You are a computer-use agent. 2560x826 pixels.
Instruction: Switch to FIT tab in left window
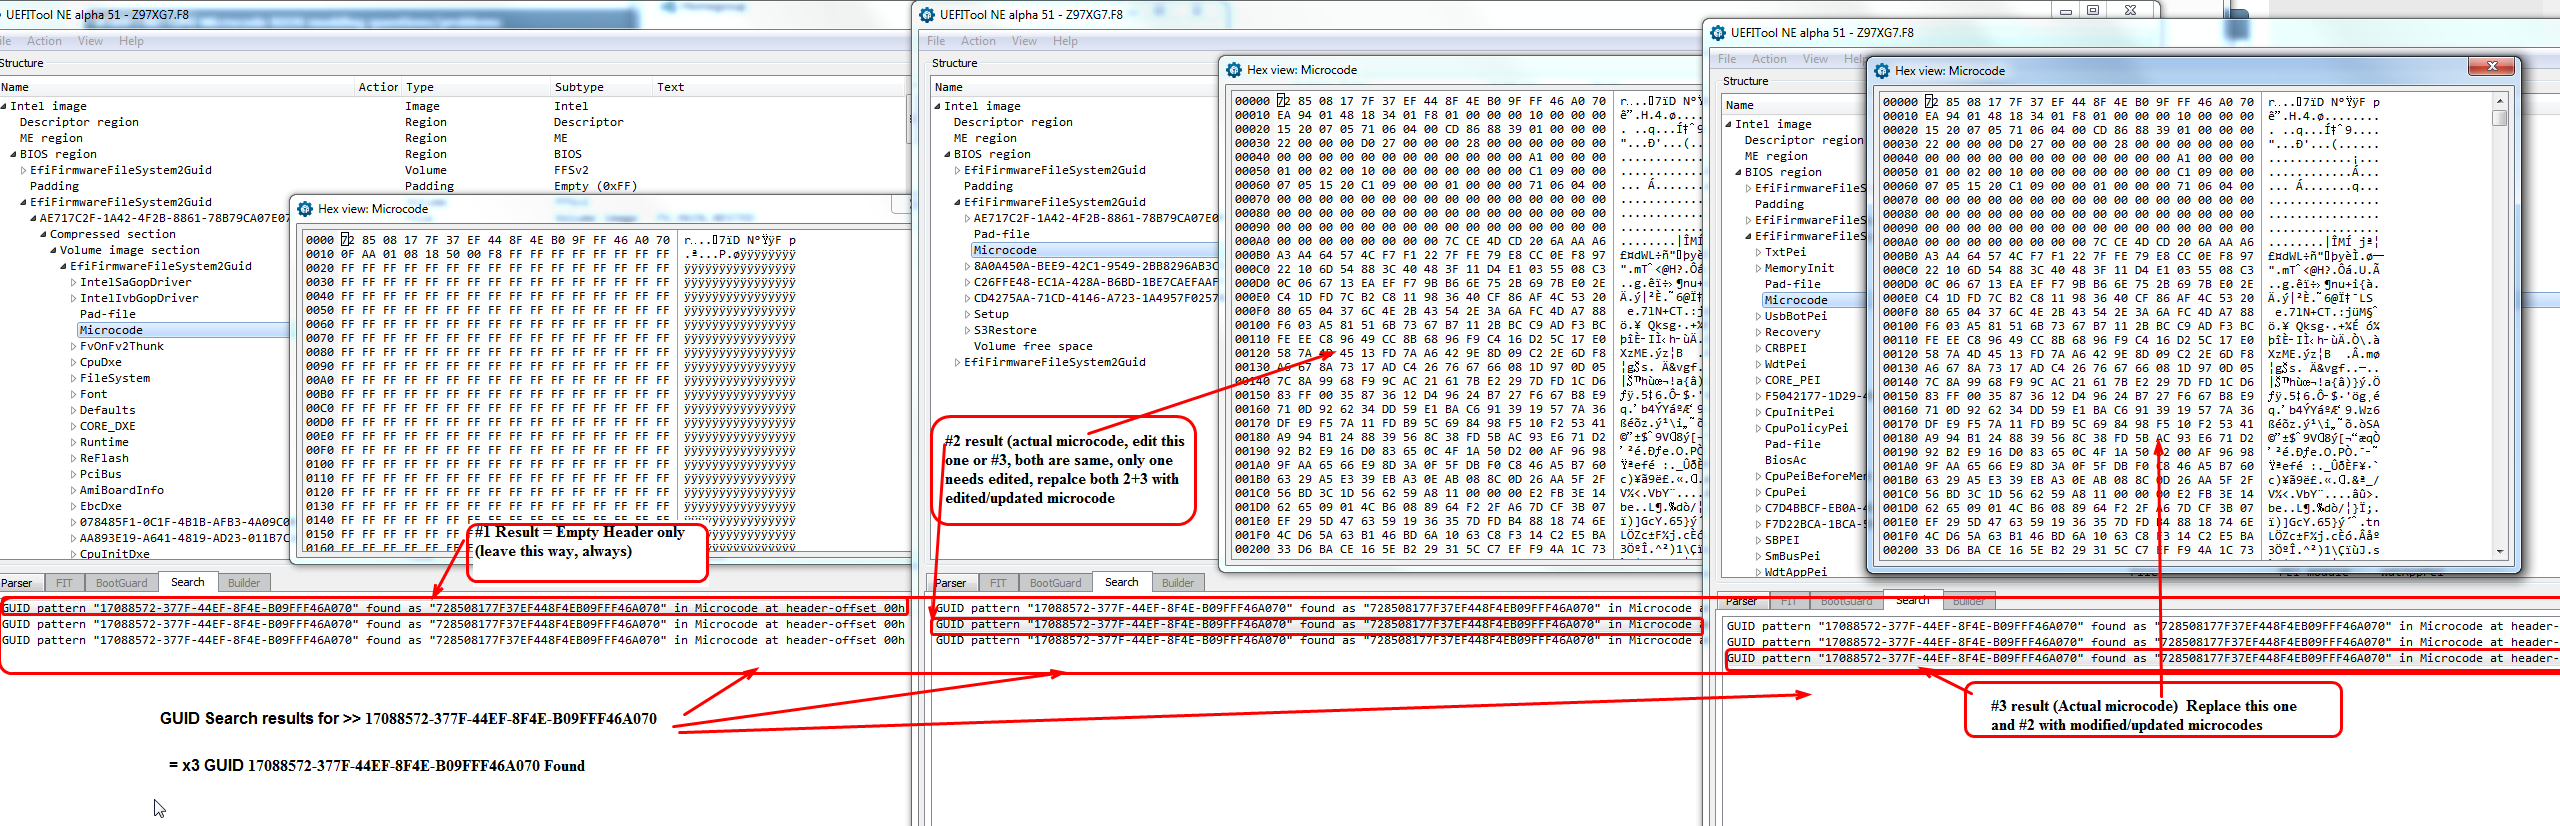(64, 583)
